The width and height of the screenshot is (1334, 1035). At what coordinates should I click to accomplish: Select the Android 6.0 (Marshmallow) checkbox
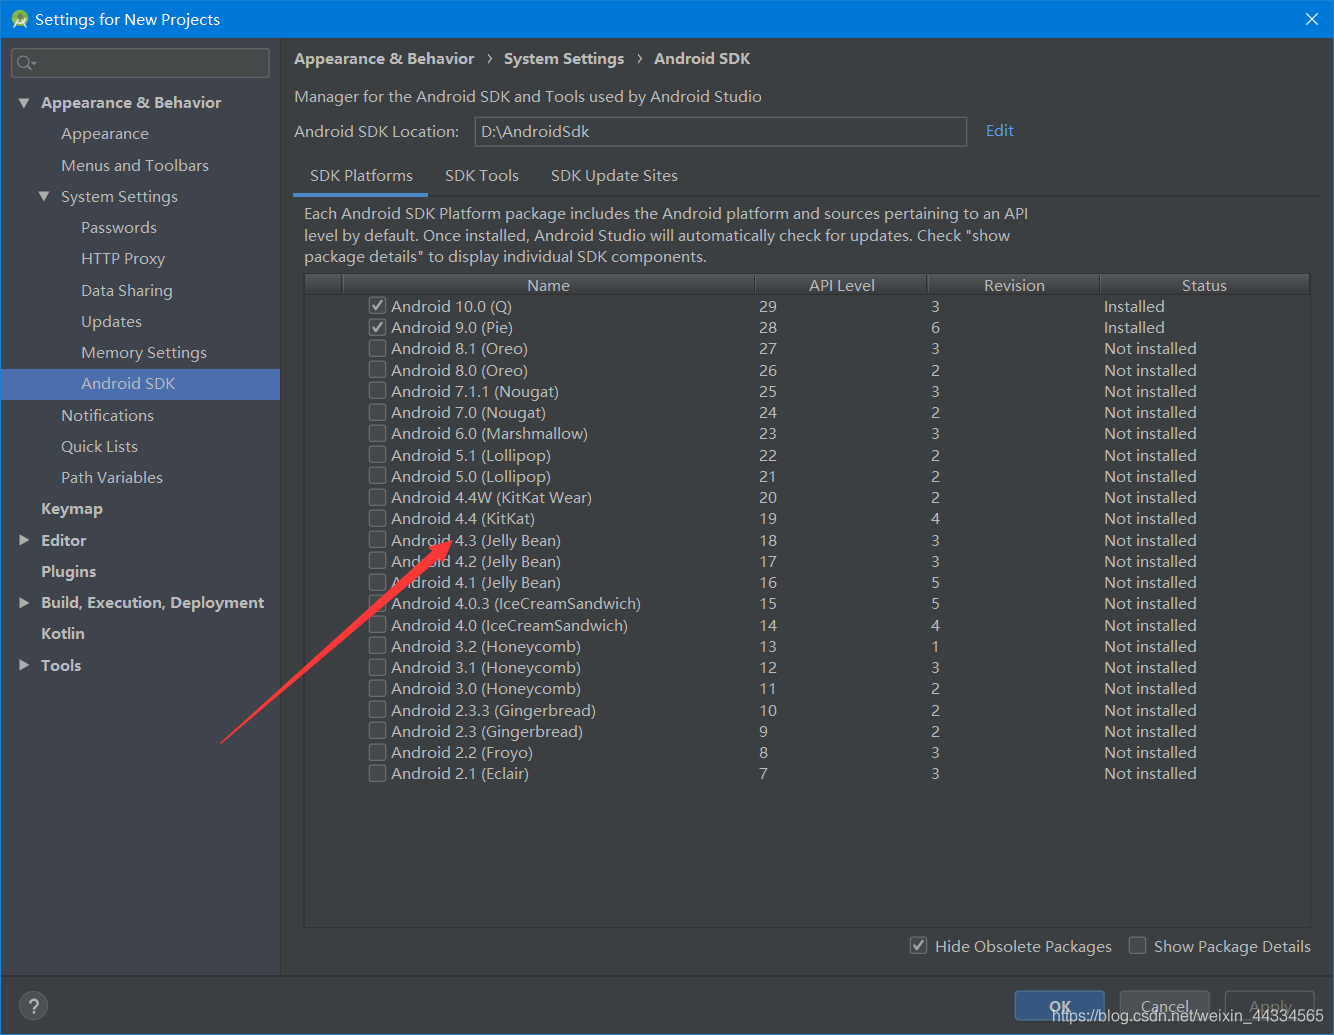377,433
